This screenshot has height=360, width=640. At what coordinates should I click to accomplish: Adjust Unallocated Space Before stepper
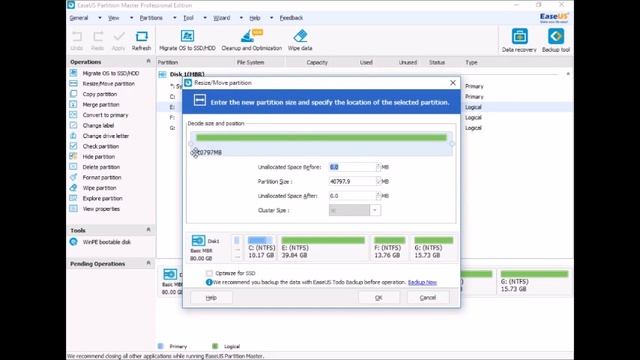(378, 167)
